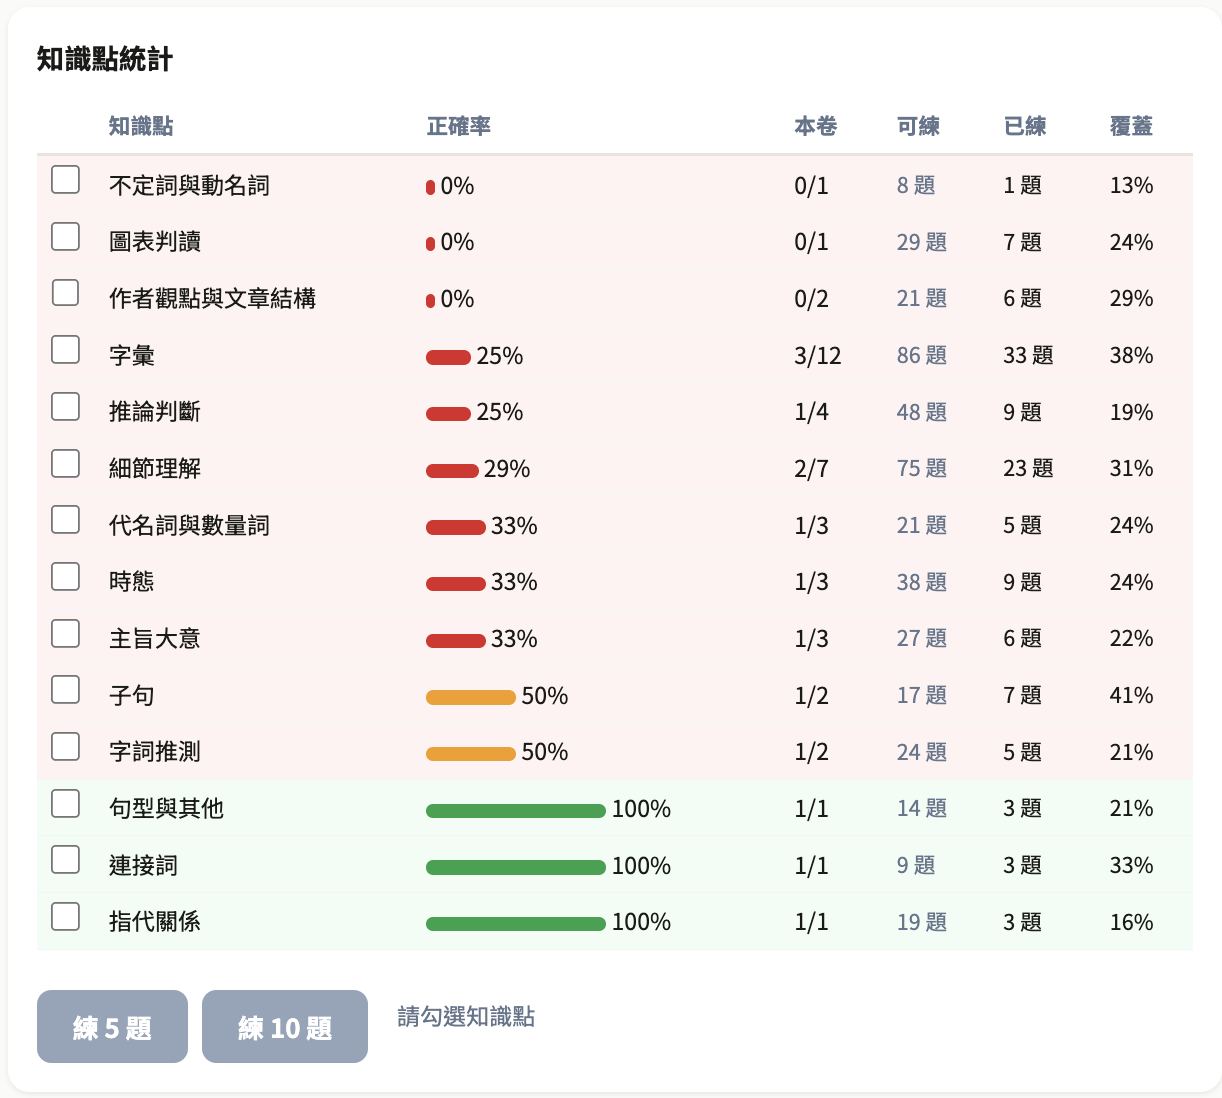
Task: Enable the 主旨大意 checkbox
Action: 65,633
